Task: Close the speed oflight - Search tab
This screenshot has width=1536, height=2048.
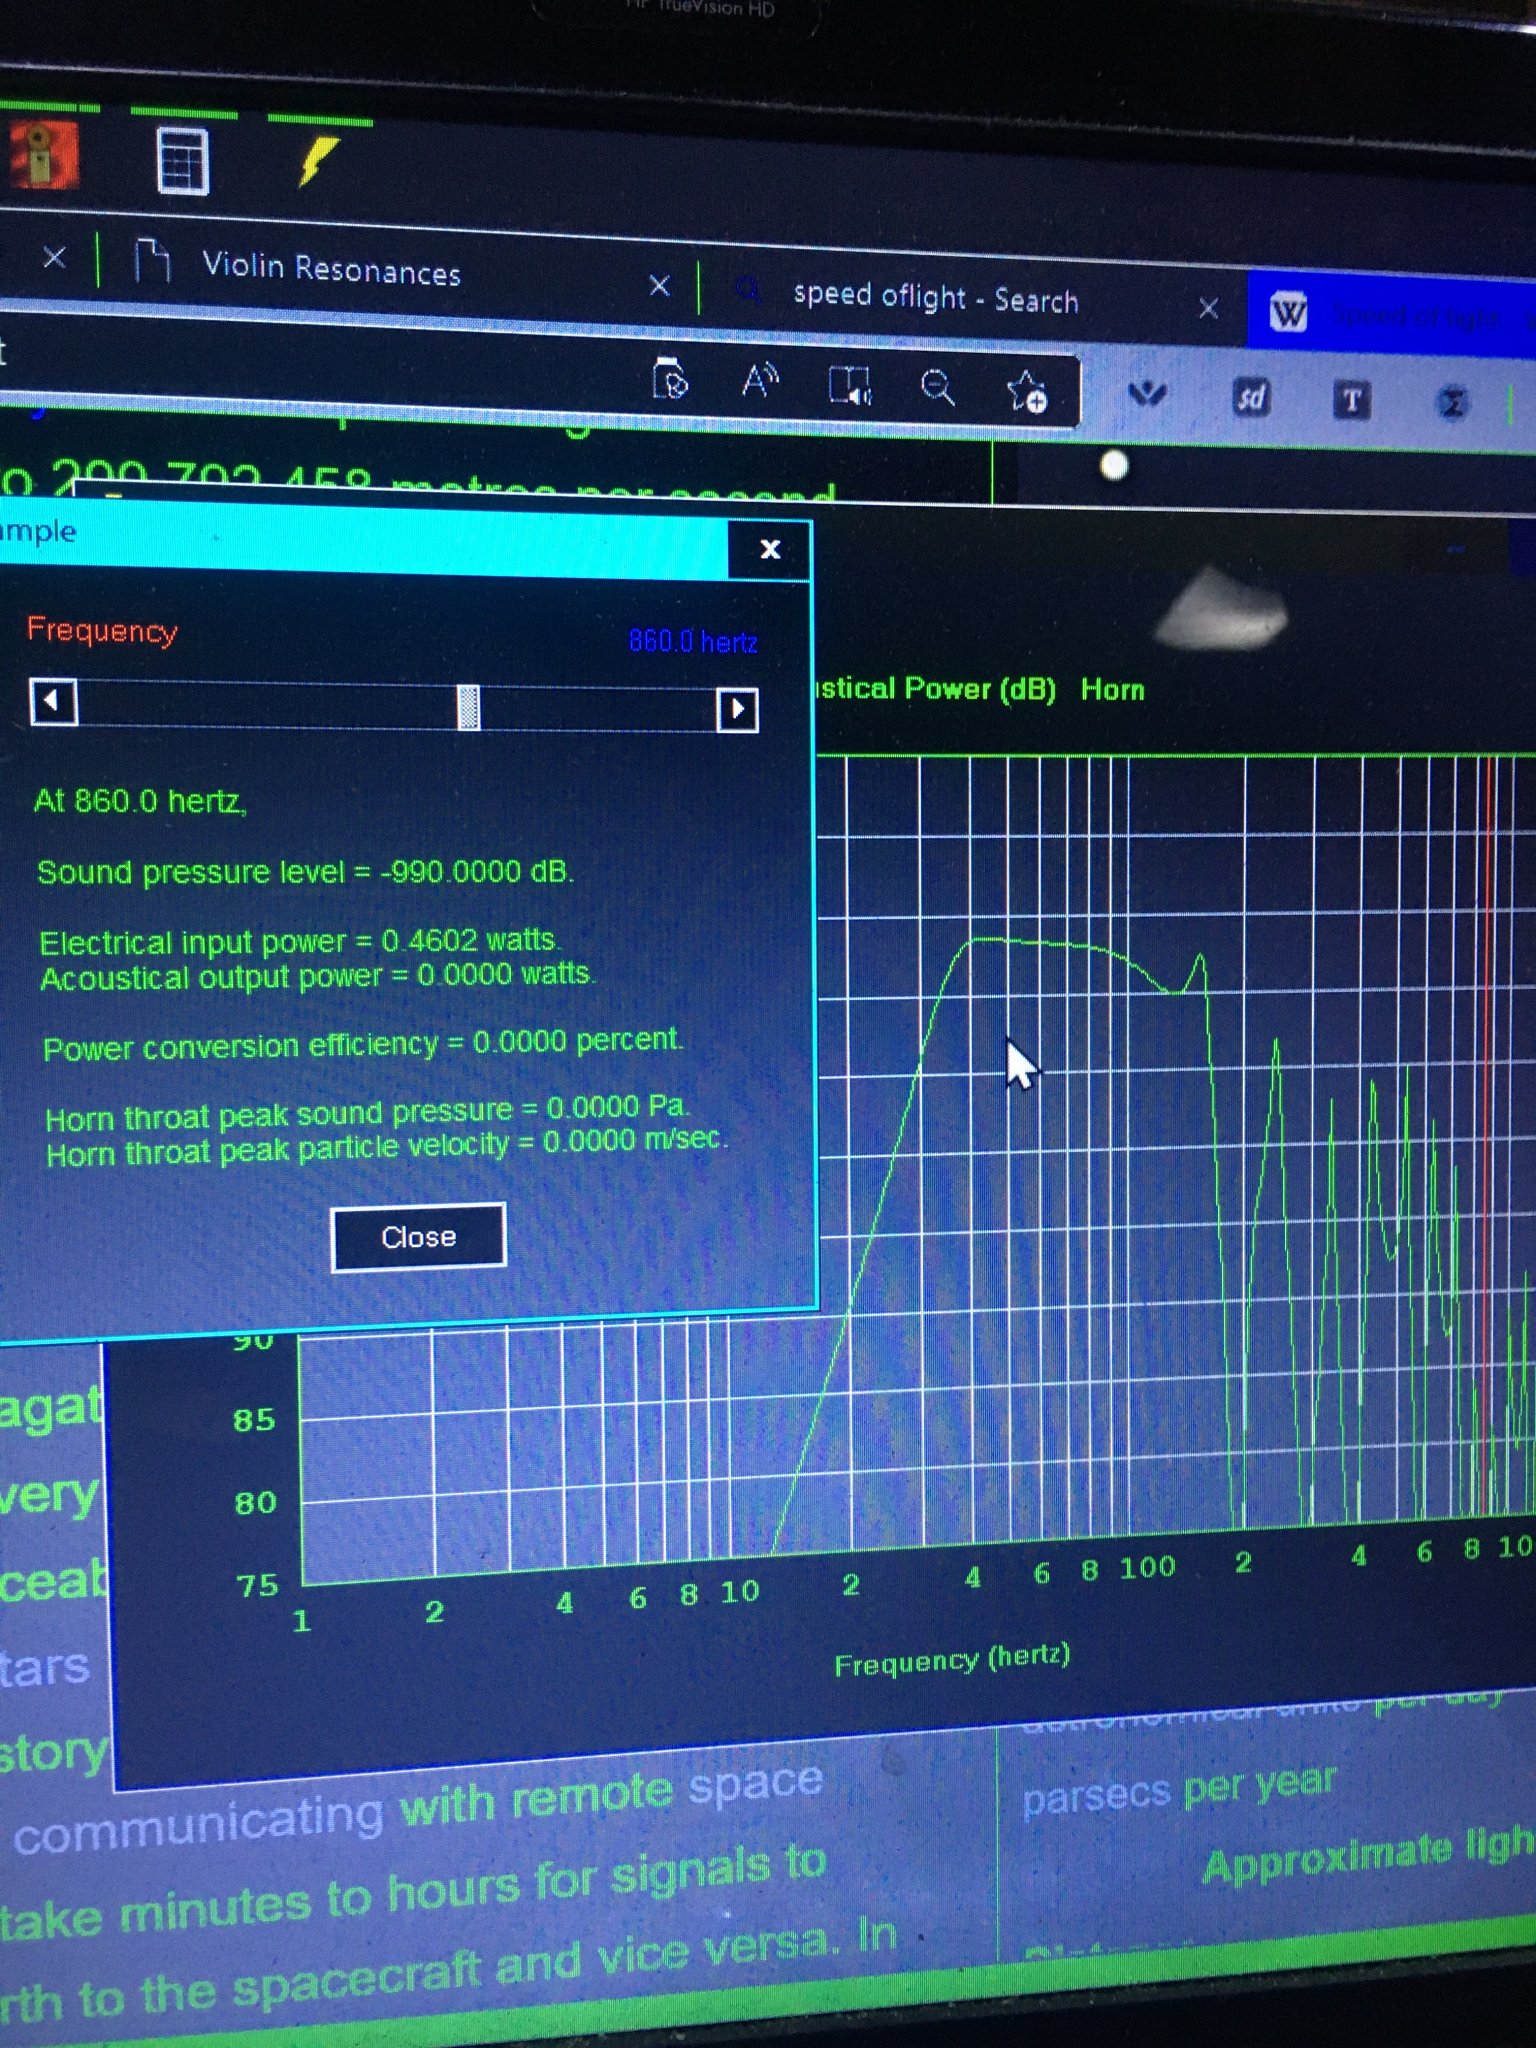Action: click(1208, 308)
